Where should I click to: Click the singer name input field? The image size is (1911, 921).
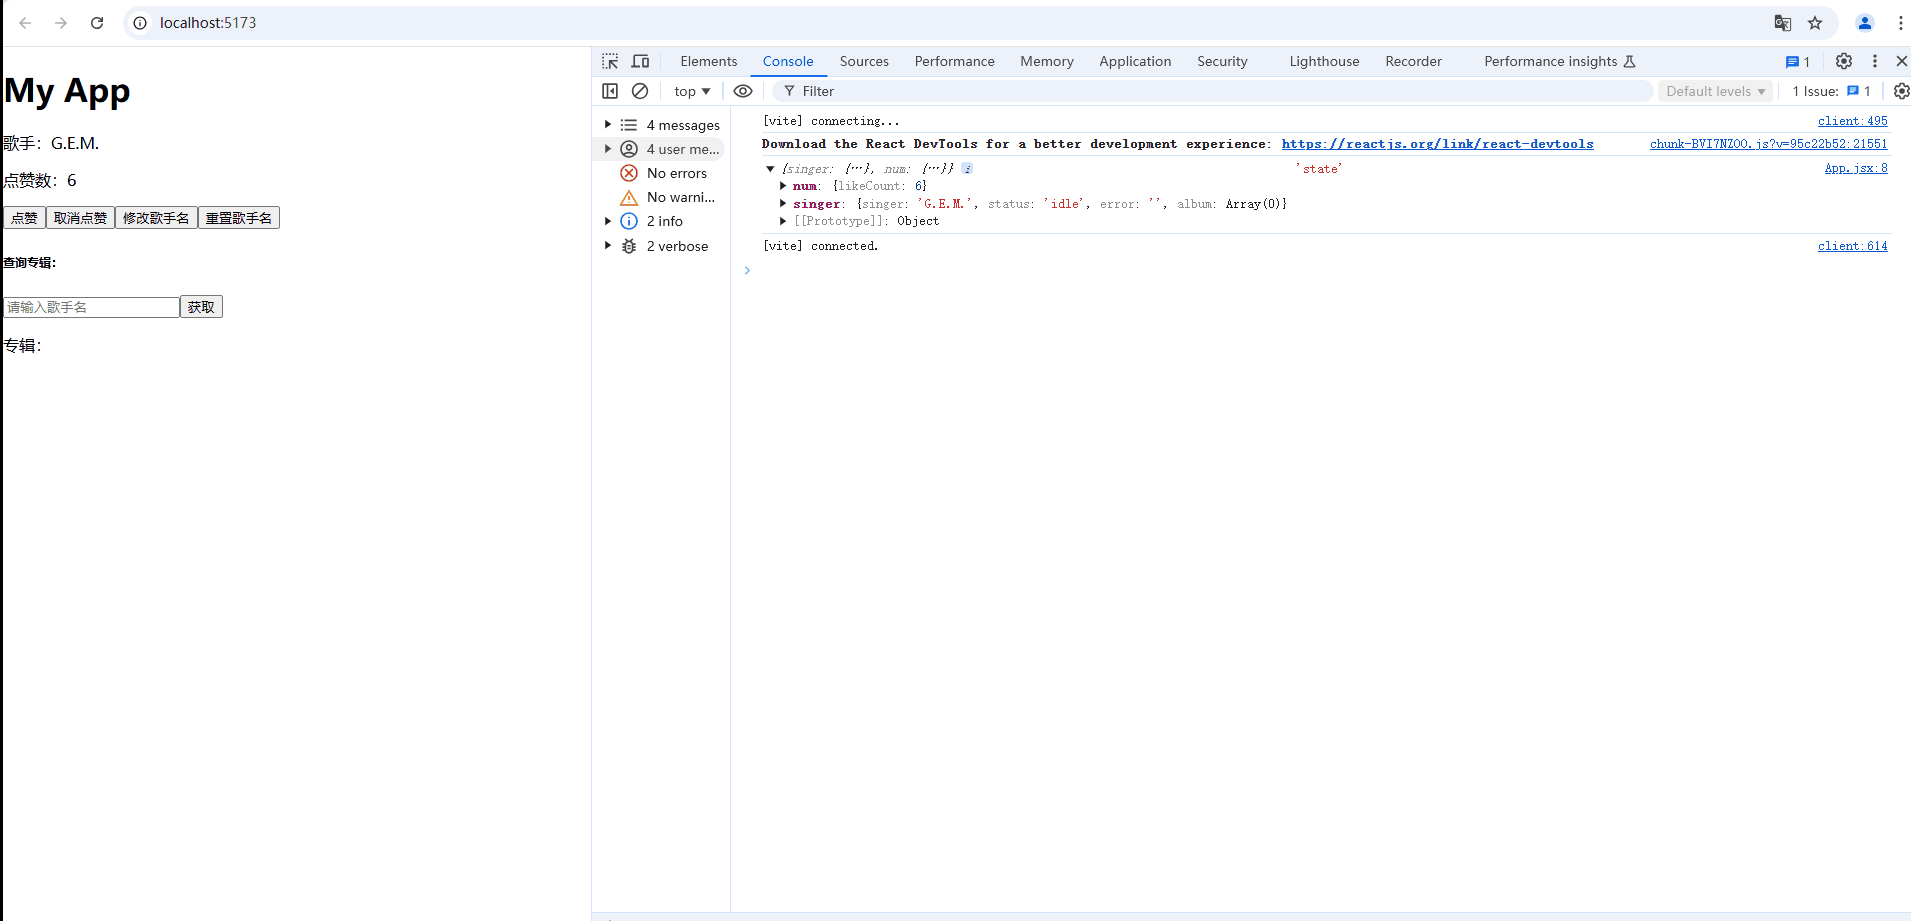tap(91, 307)
